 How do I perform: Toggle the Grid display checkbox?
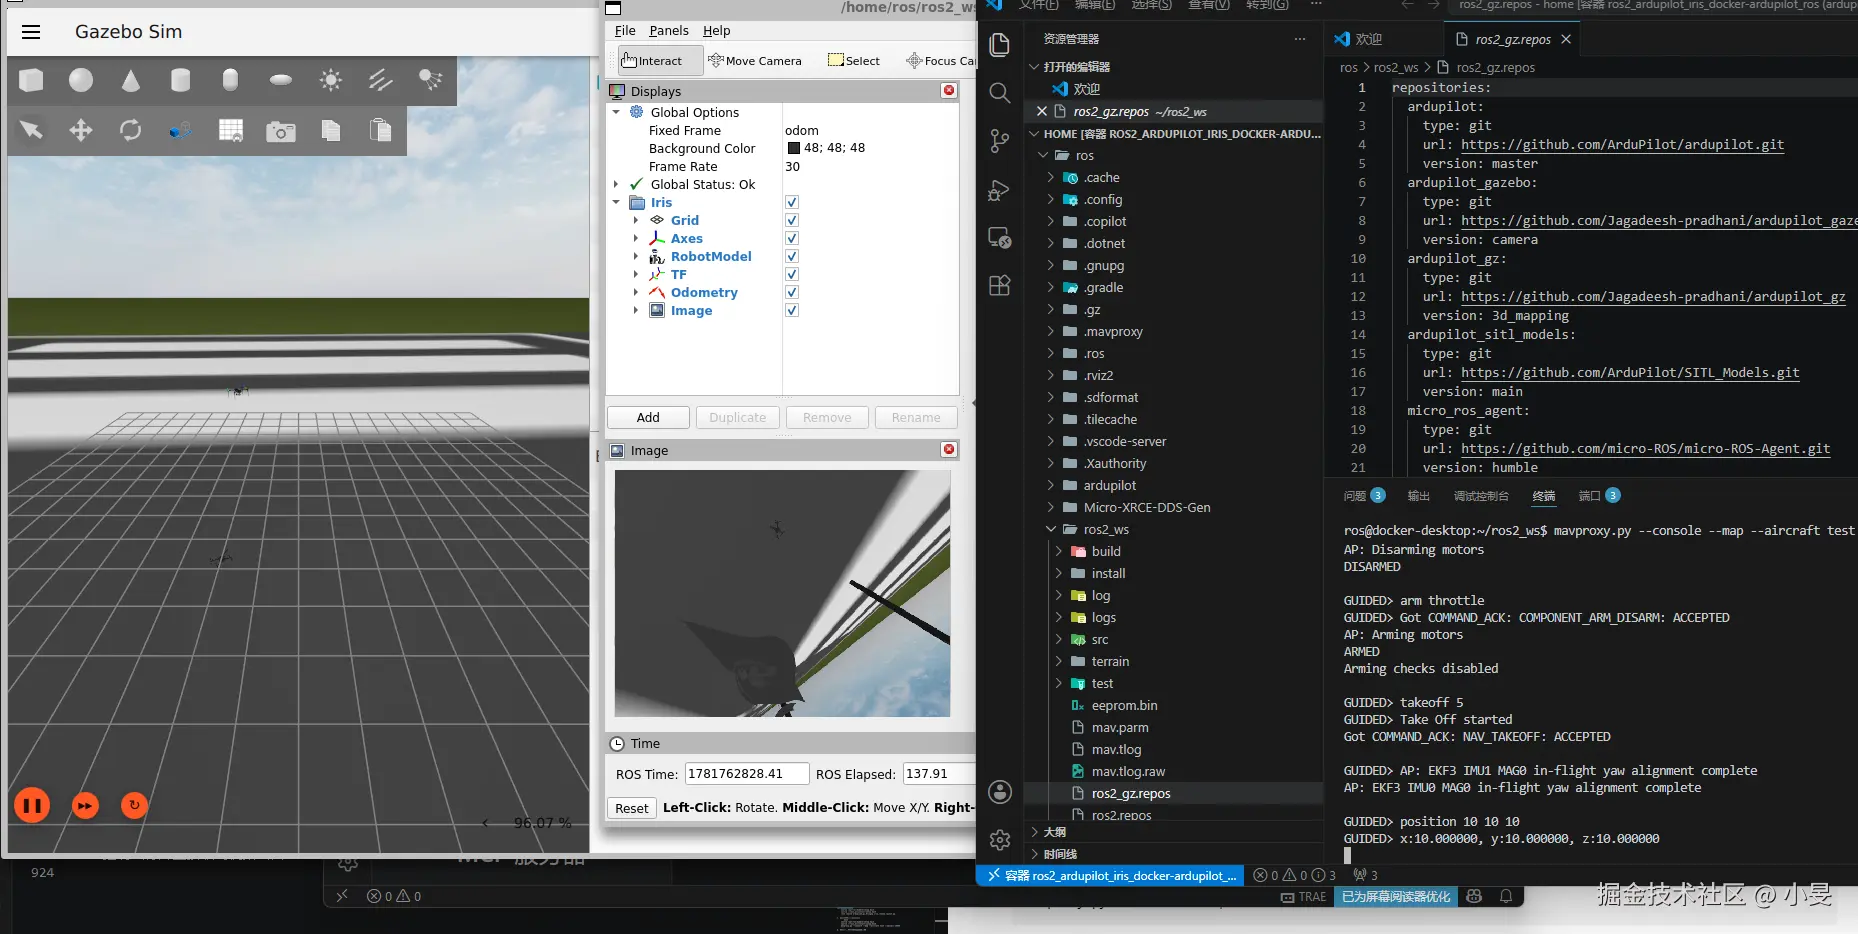pos(792,221)
